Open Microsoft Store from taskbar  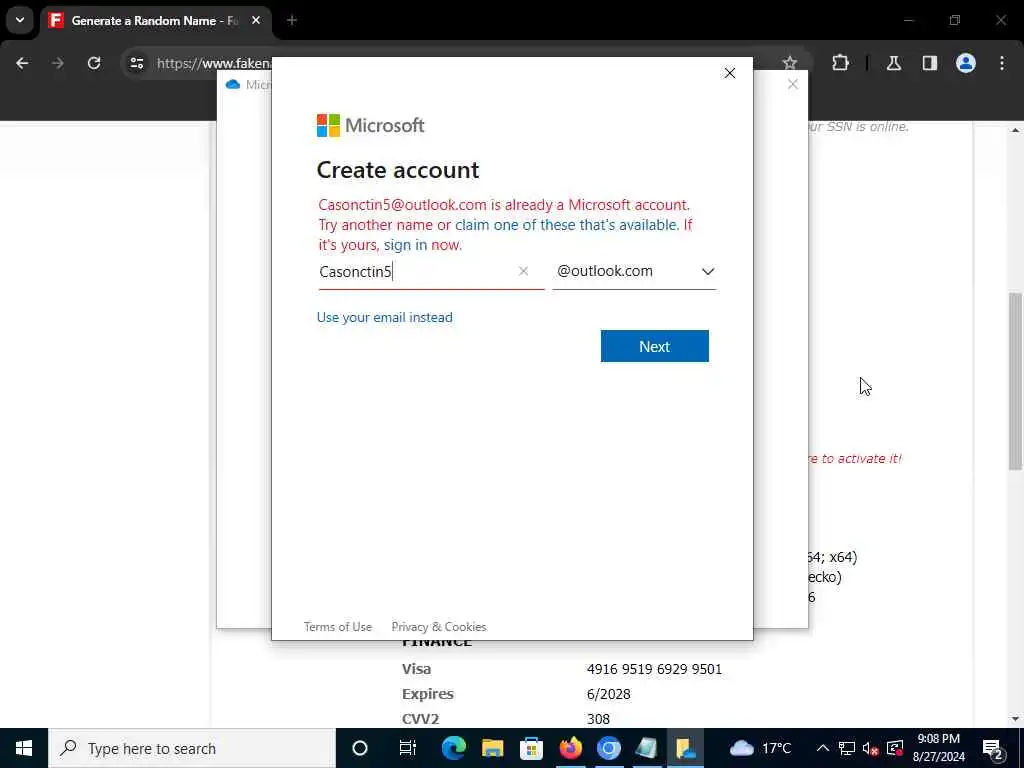(531, 748)
